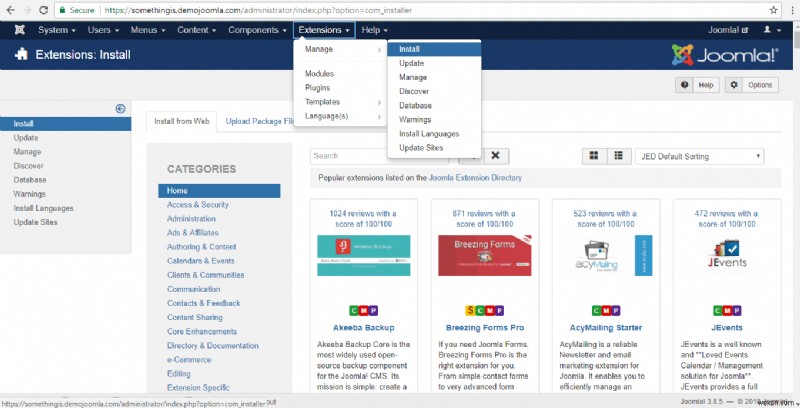
Task: Open the Menus dropdown
Action: click(148, 30)
